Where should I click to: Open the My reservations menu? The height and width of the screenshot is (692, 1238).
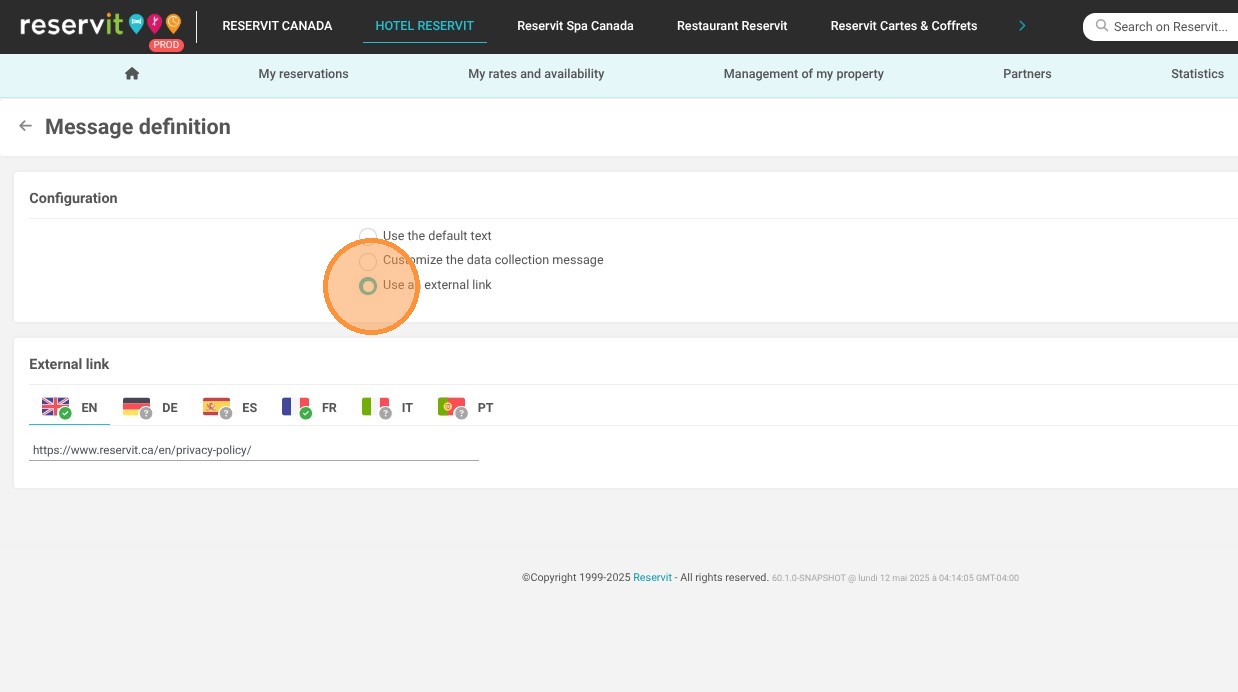(x=303, y=73)
